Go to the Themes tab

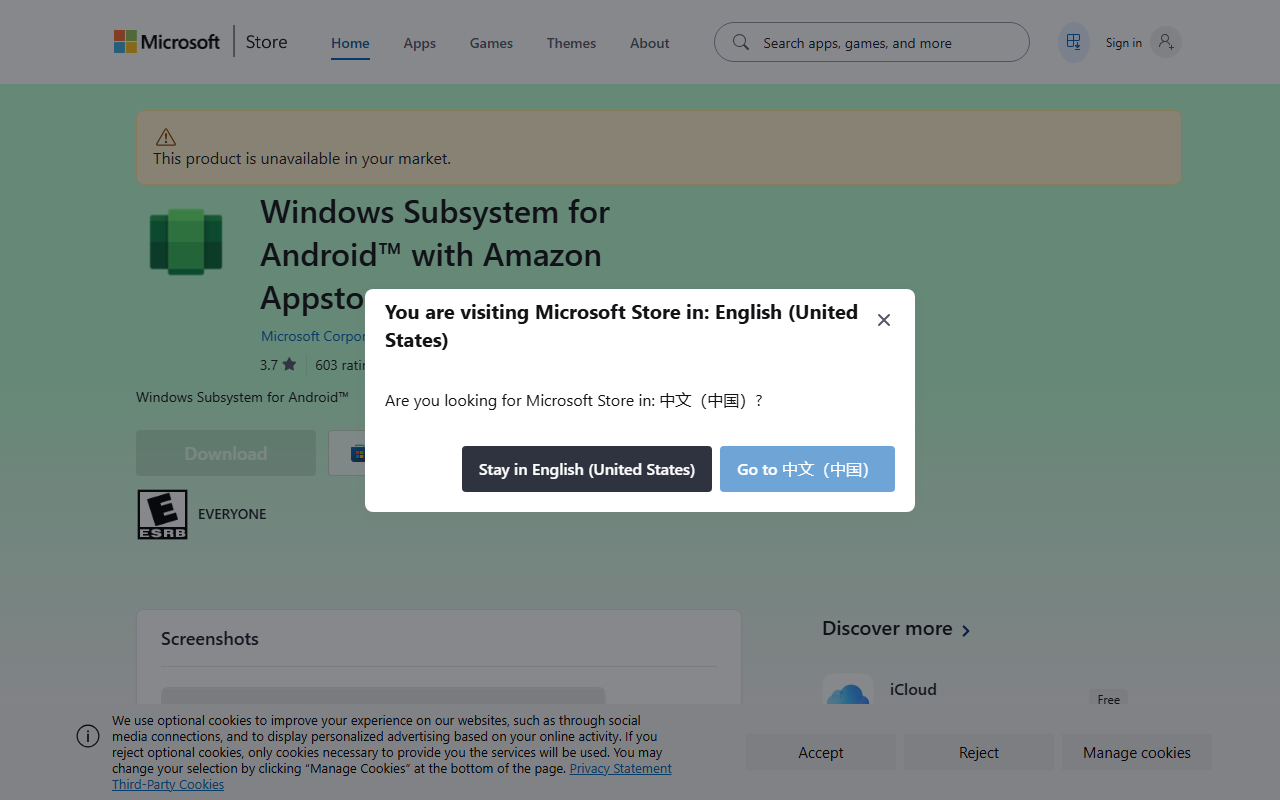click(571, 43)
